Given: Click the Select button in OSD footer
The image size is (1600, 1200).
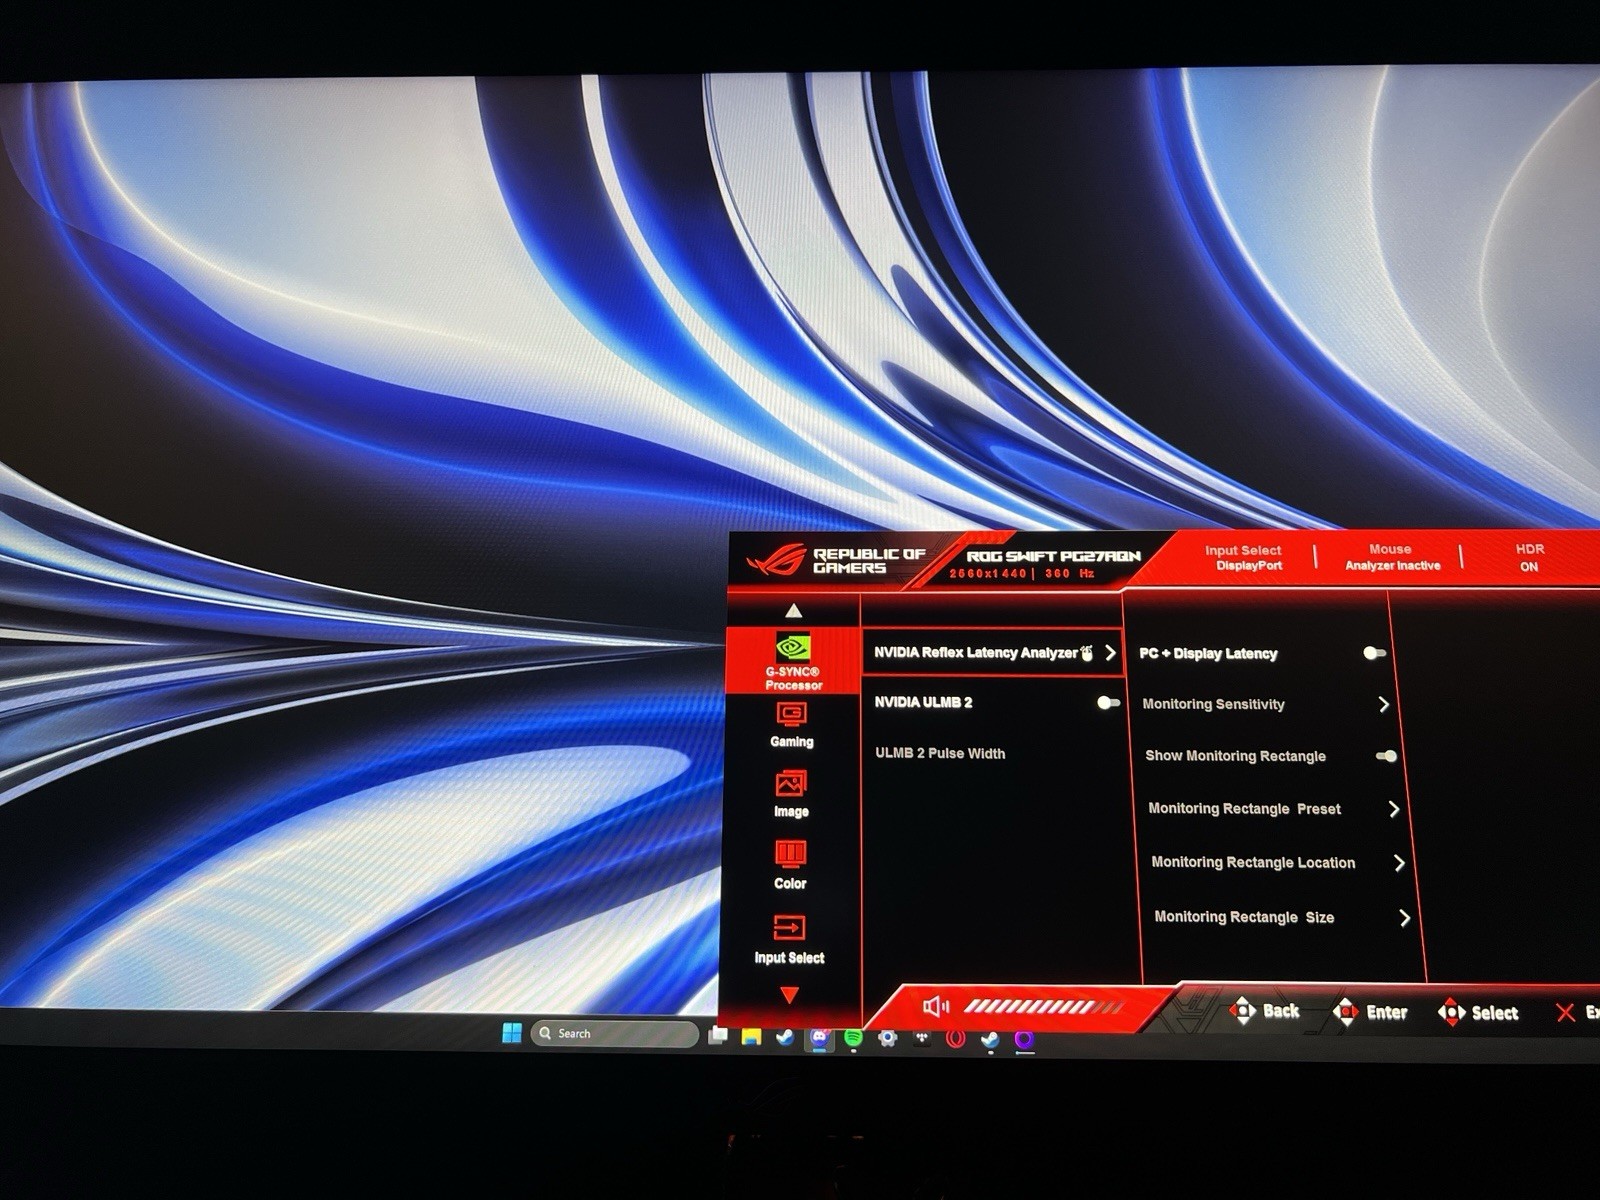Looking at the screenshot, I should point(1478,1013).
